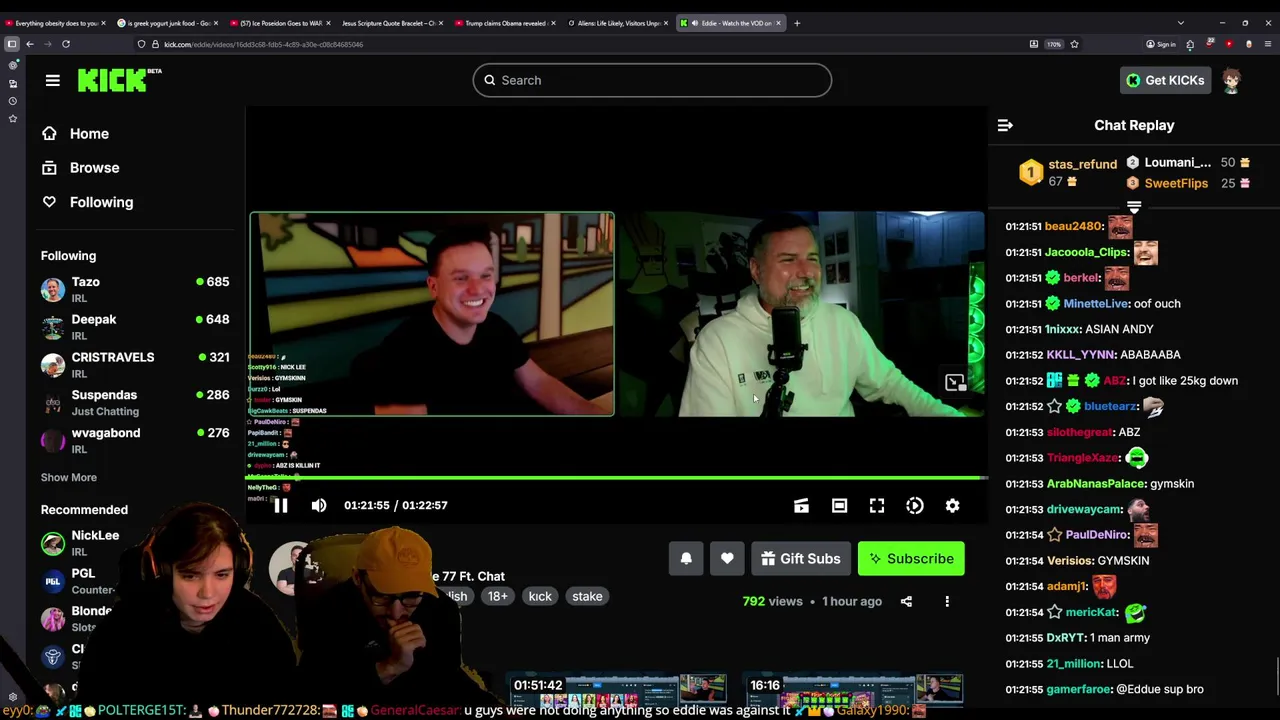Collapse the Chat Replay panel
The width and height of the screenshot is (1280, 720).
tap(1005, 125)
